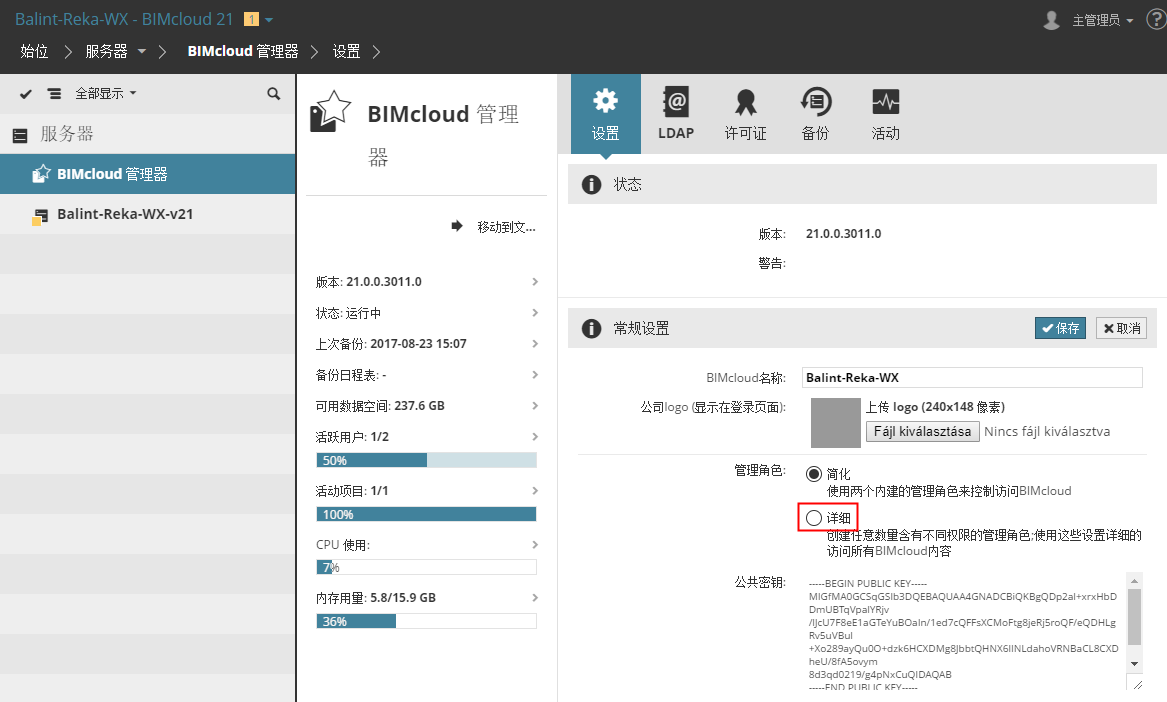Open the 设置 settings gear tab
Screen dimensions: 1167x702
[x=605, y=114]
